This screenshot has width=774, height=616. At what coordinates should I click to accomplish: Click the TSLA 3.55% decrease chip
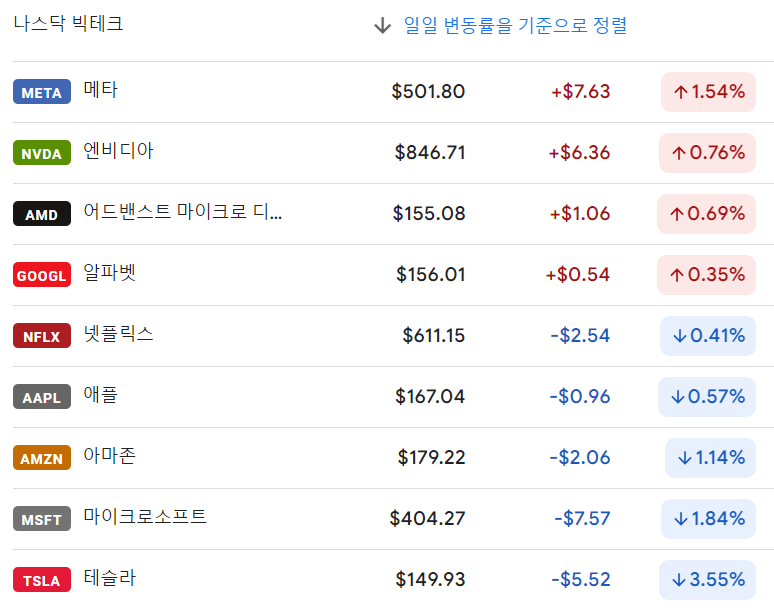[708, 580]
